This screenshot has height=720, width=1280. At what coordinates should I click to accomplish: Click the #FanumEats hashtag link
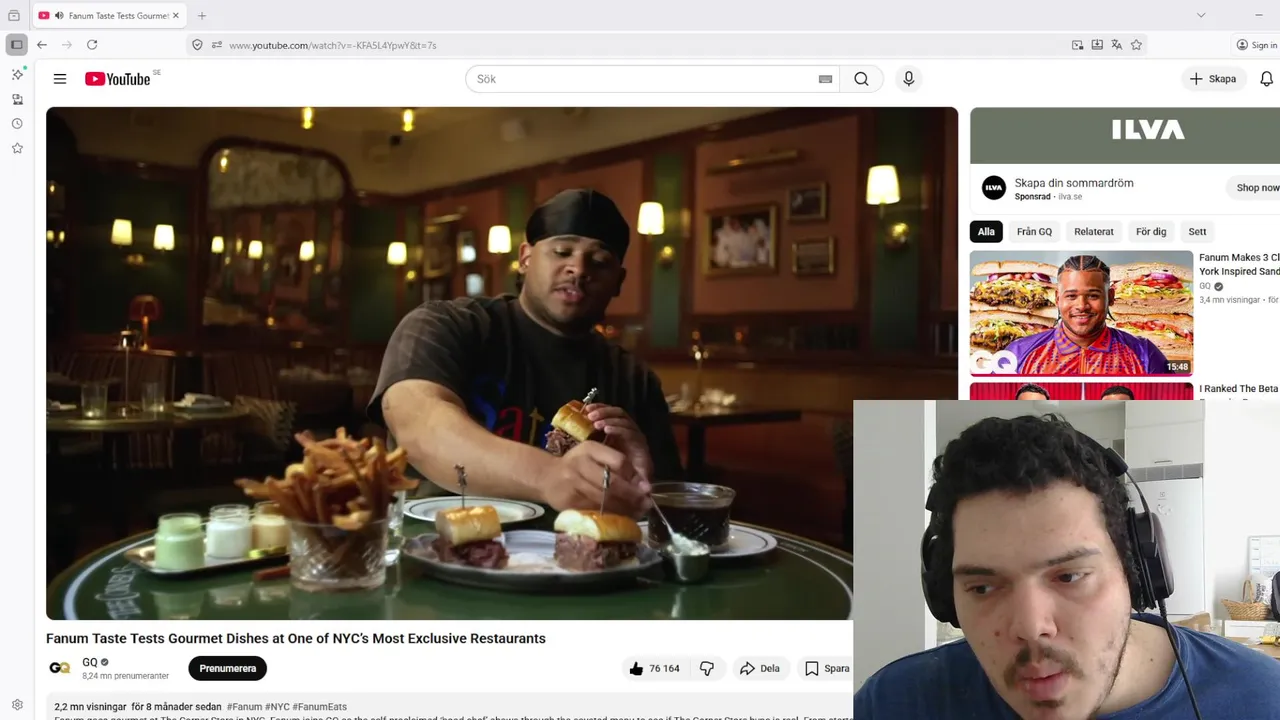tap(320, 707)
